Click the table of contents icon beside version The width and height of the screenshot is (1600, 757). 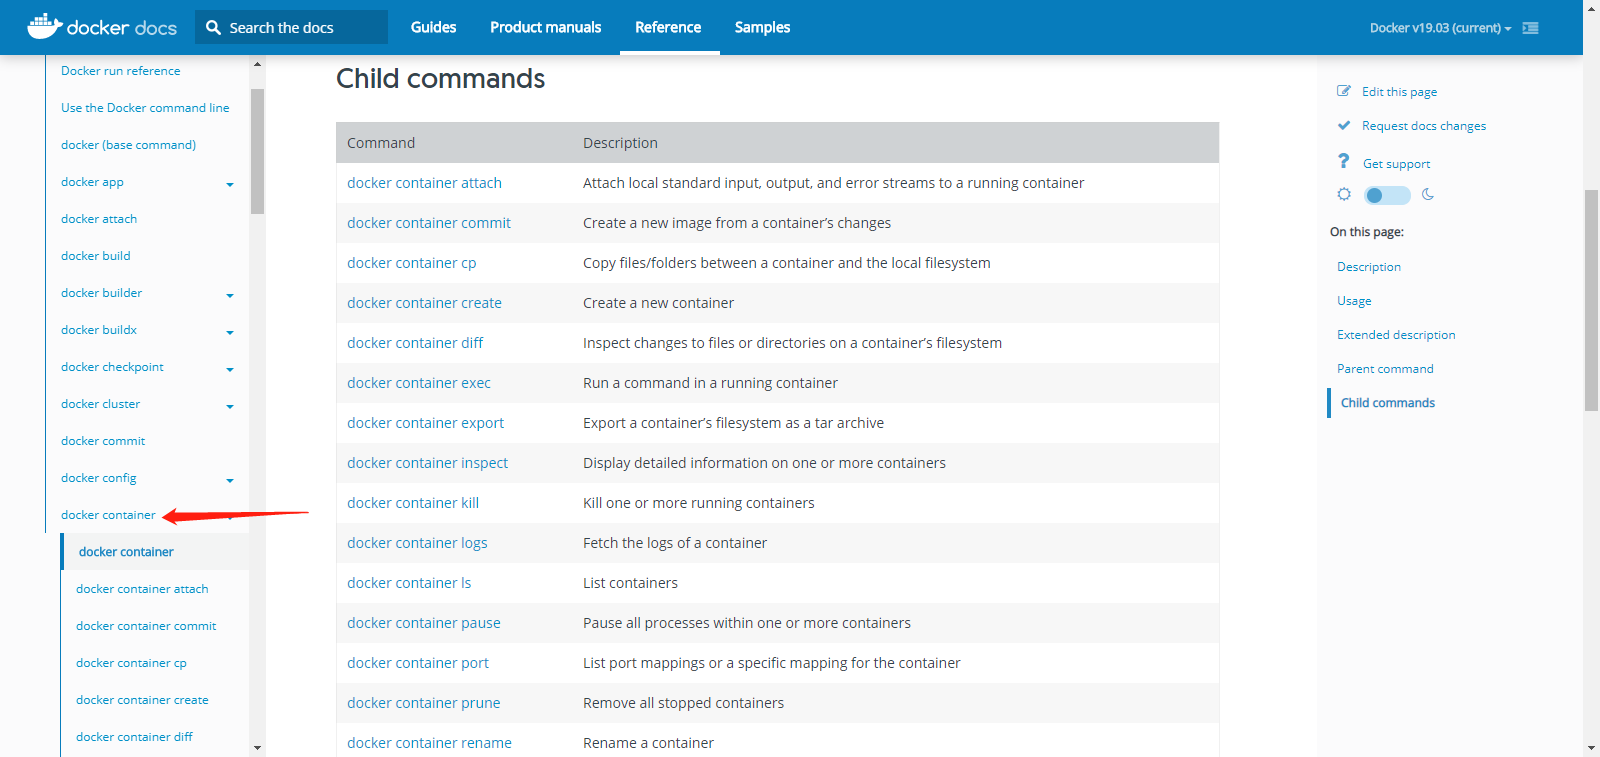[1530, 28]
